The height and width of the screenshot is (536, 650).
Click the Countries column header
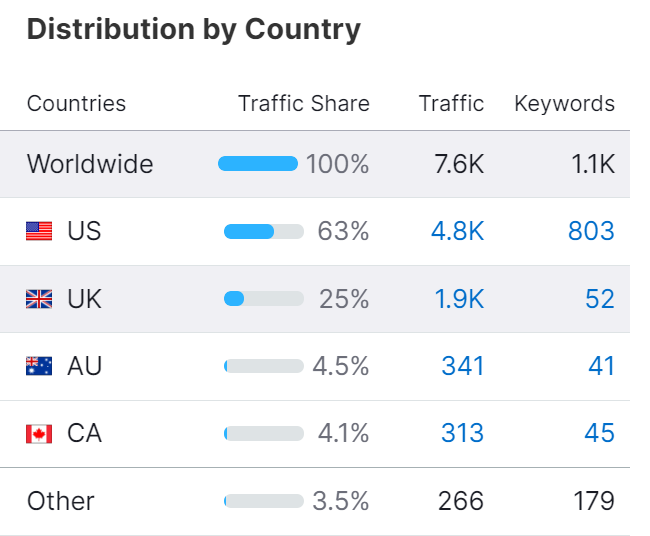tap(76, 104)
